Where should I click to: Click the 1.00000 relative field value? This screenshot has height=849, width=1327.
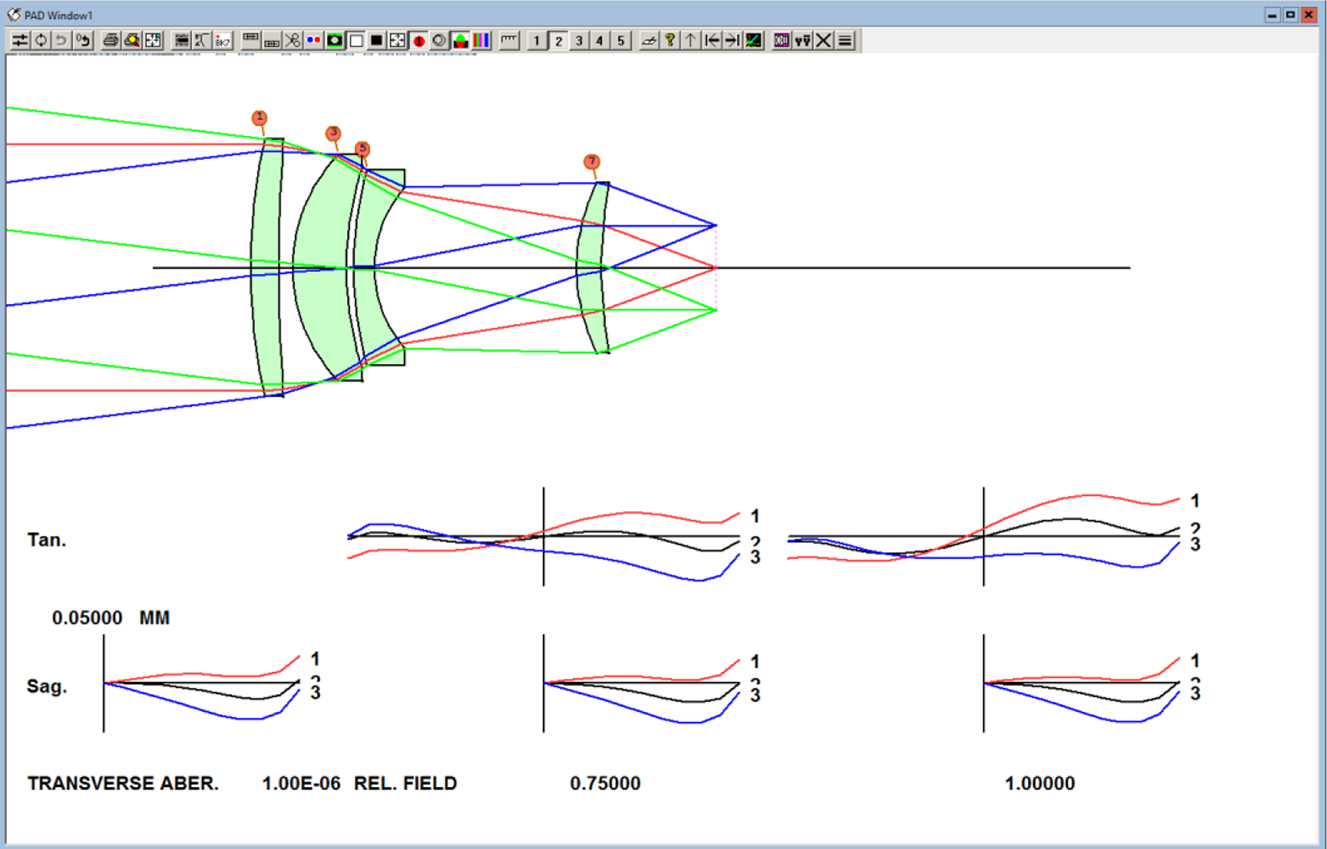1040,784
